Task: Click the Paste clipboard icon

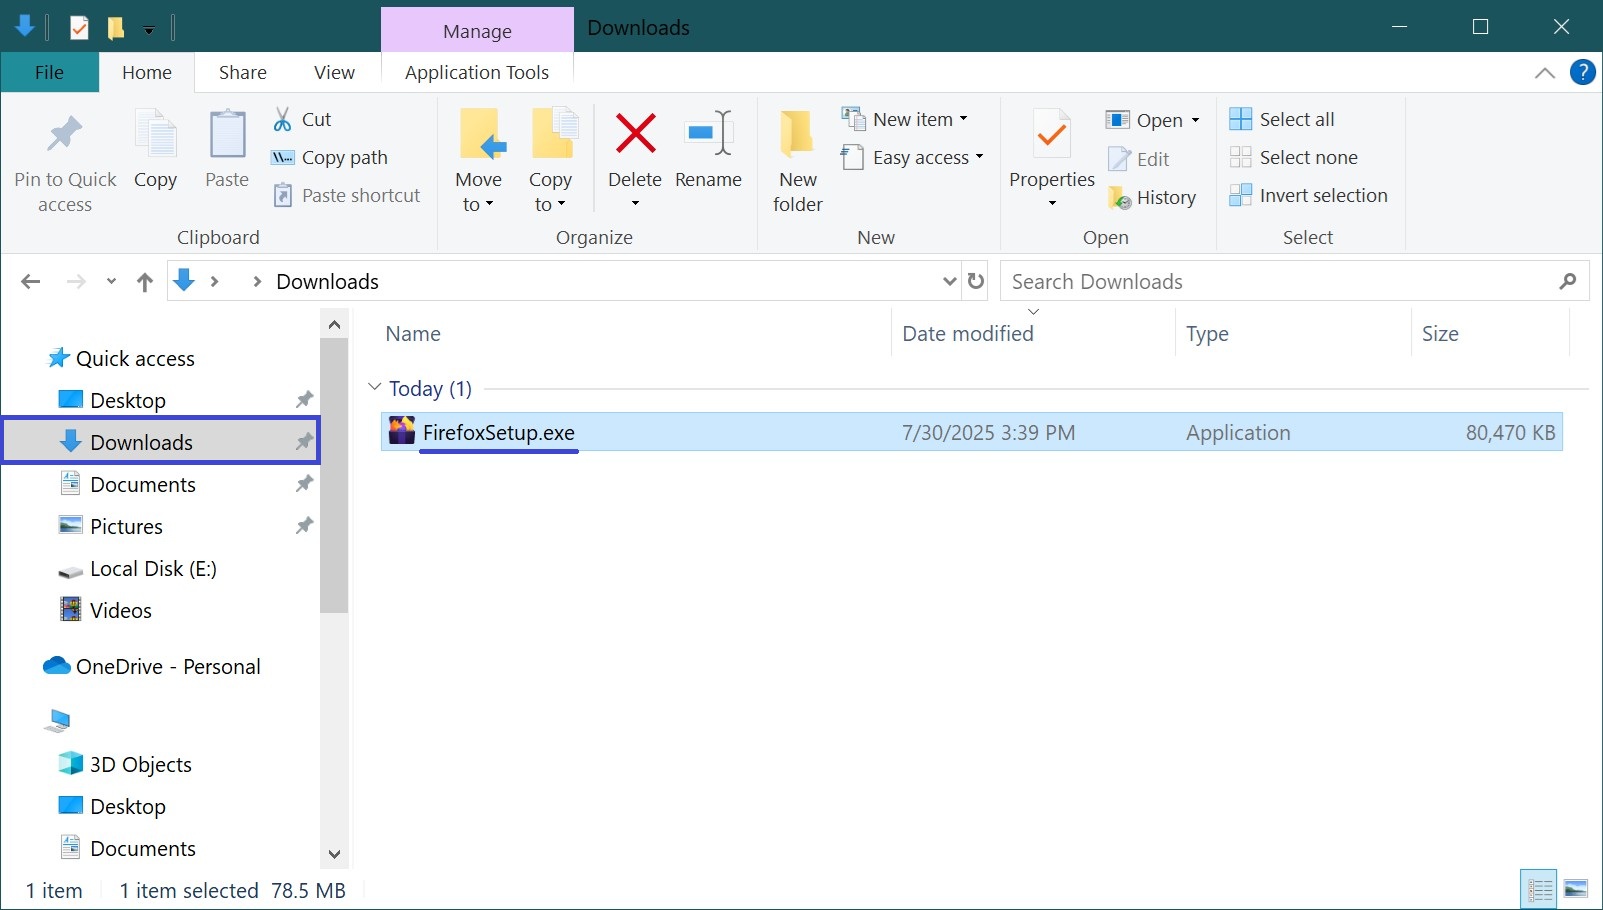Action: [227, 134]
